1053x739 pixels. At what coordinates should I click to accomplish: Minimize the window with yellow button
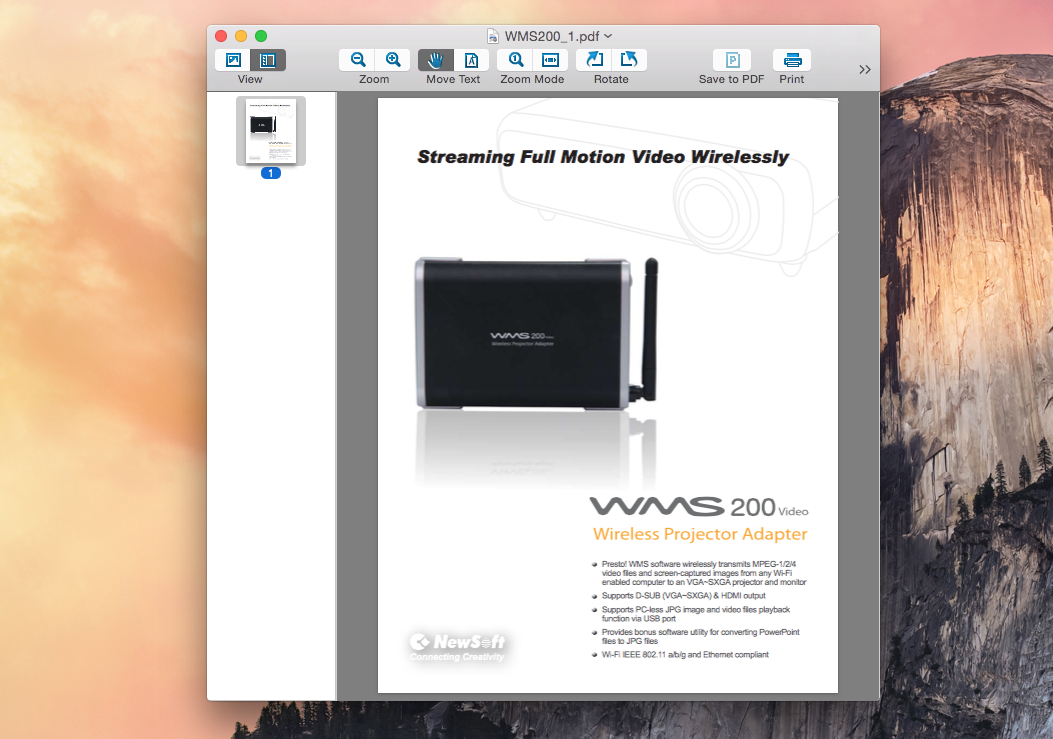(241, 36)
